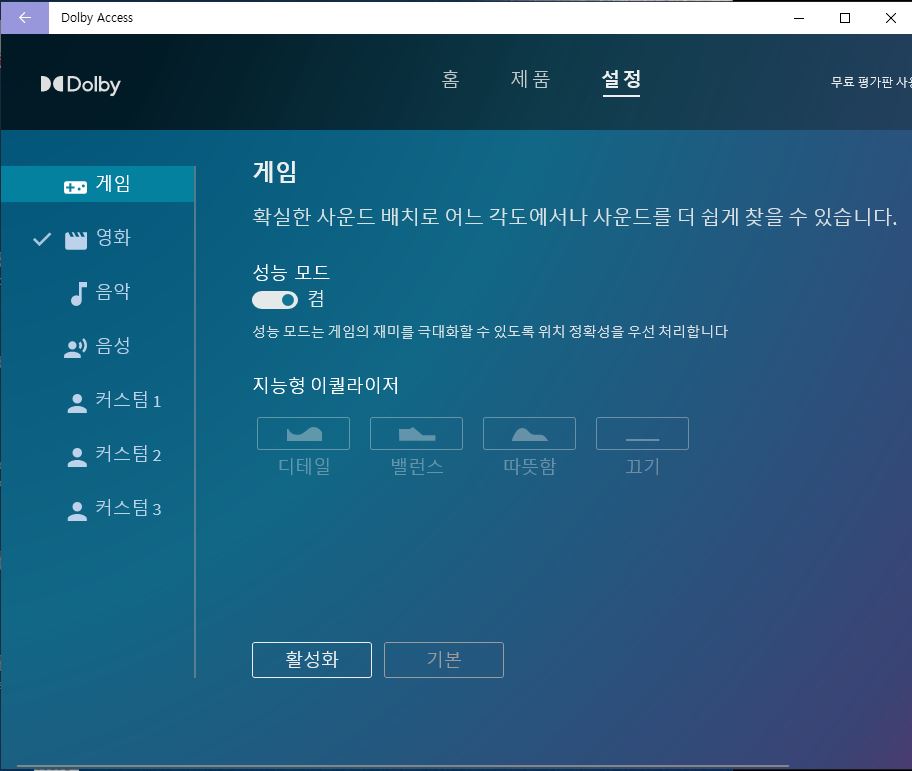Choose the 끄기 equalizer off icon
912x771 pixels.
(642, 433)
